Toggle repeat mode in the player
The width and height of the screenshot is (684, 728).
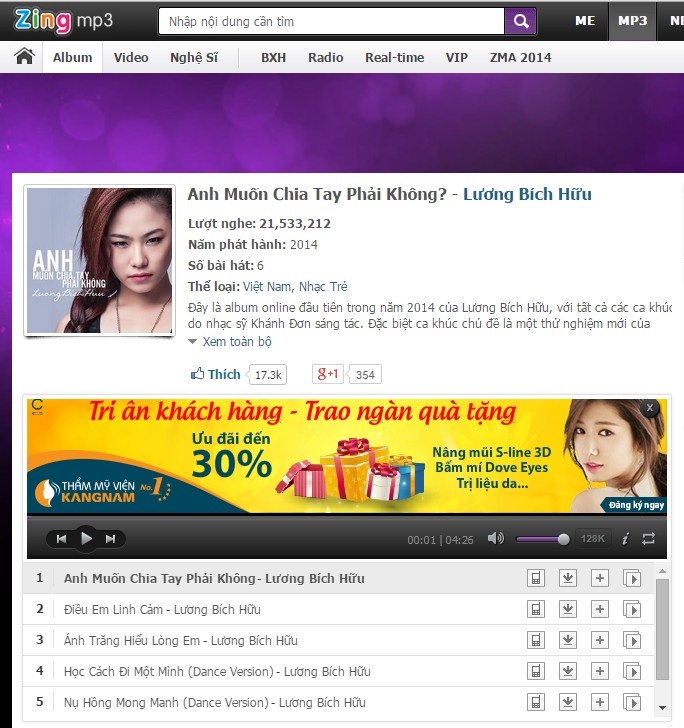[x=649, y=539]
